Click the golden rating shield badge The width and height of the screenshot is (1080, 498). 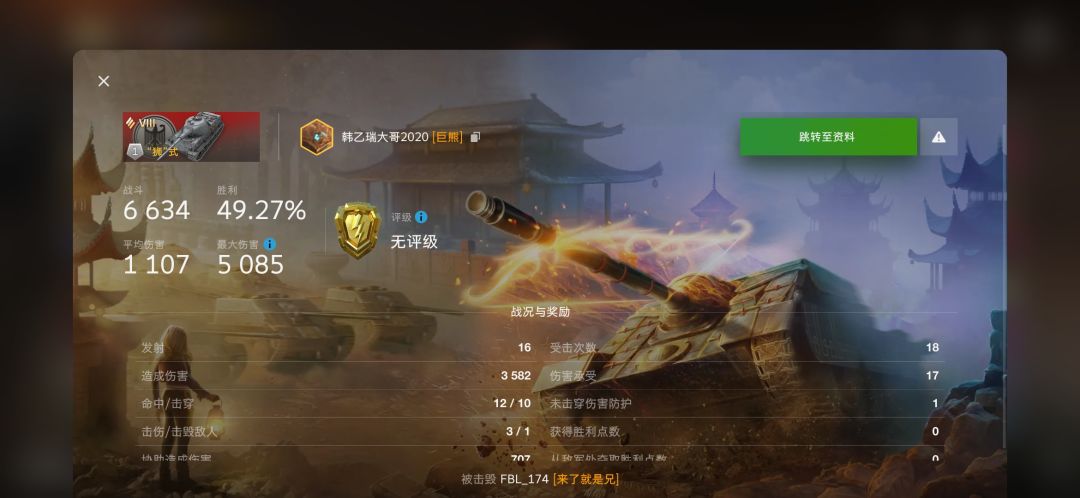[x=357, y=230]
